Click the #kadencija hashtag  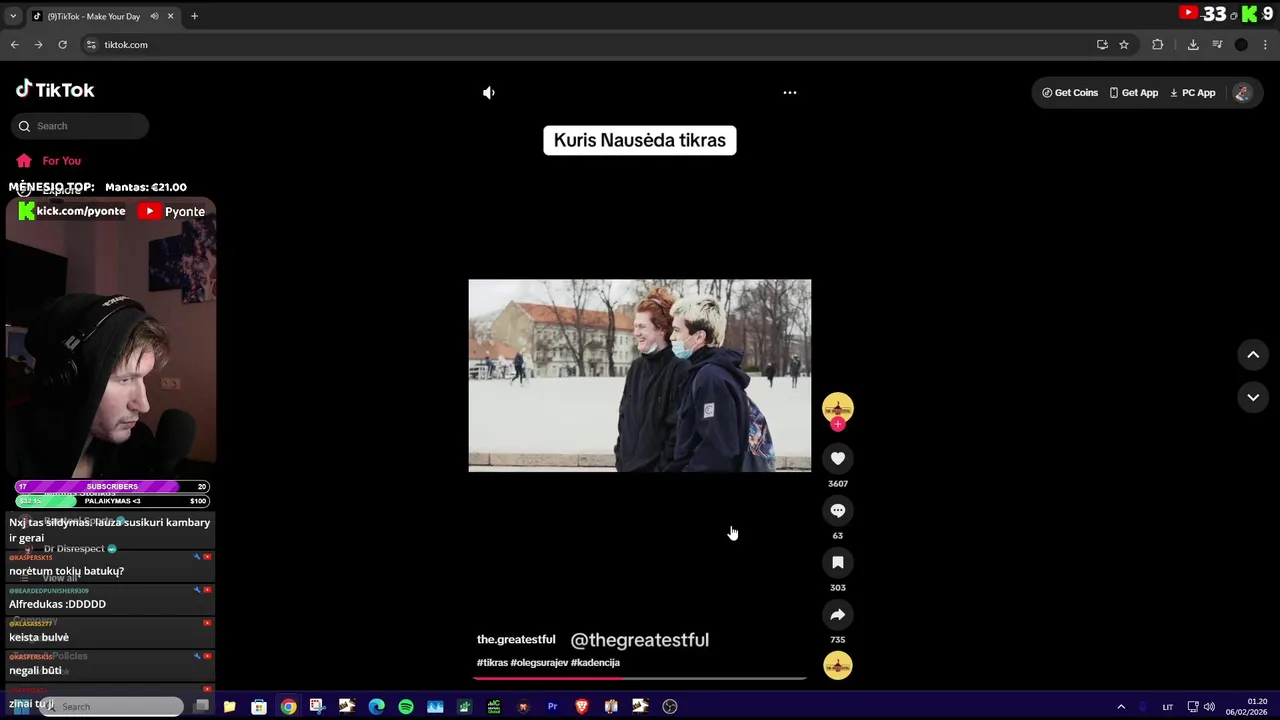[595, 662]
